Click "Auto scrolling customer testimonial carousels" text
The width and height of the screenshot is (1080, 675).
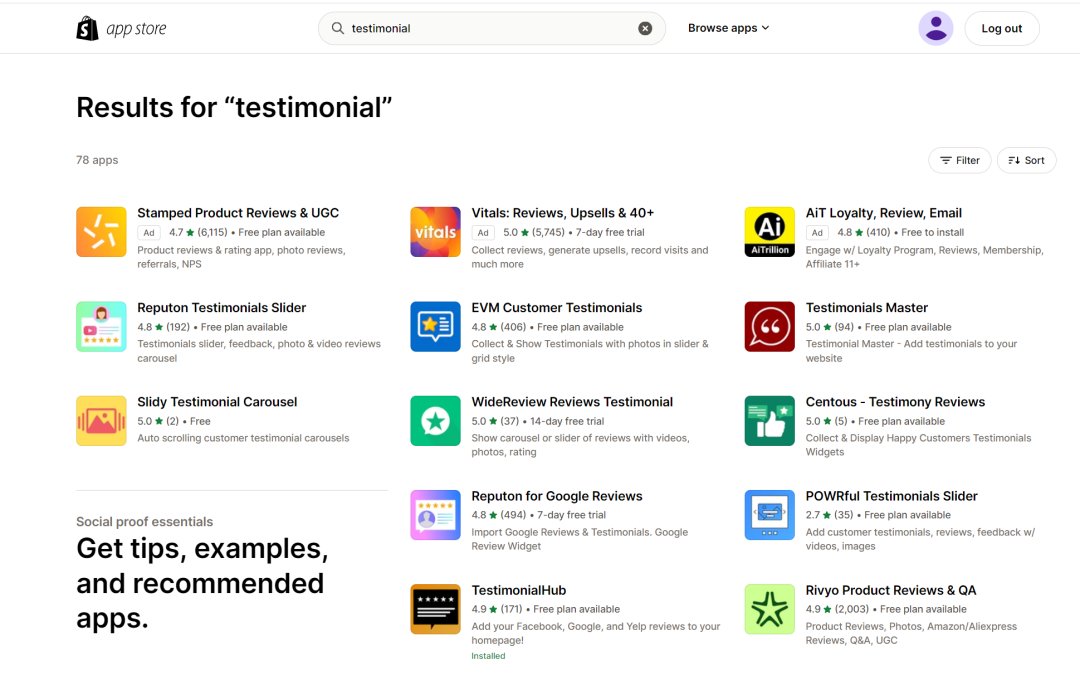[243, 438]
